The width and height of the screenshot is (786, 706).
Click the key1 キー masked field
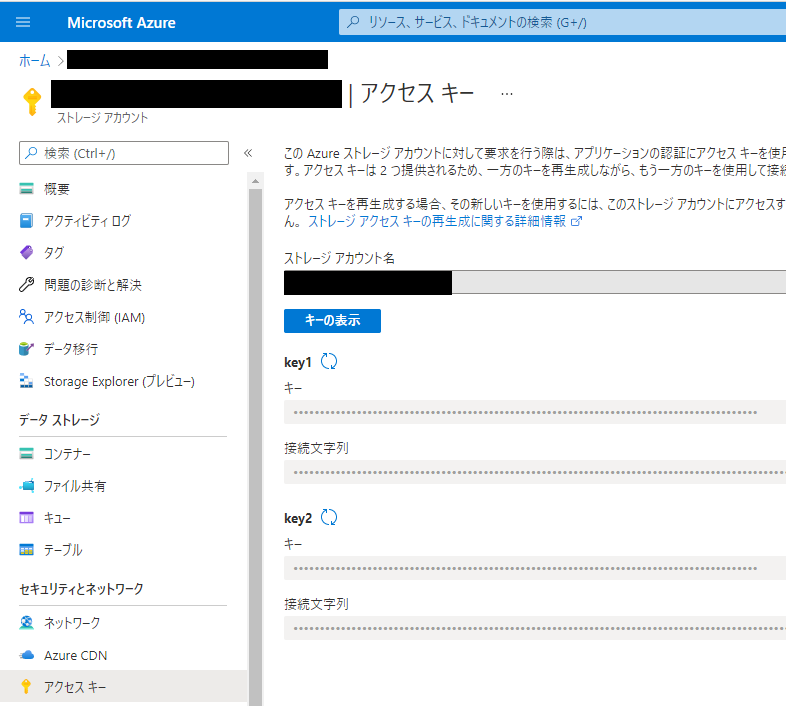pyautogui.click(x=535, y=412)
